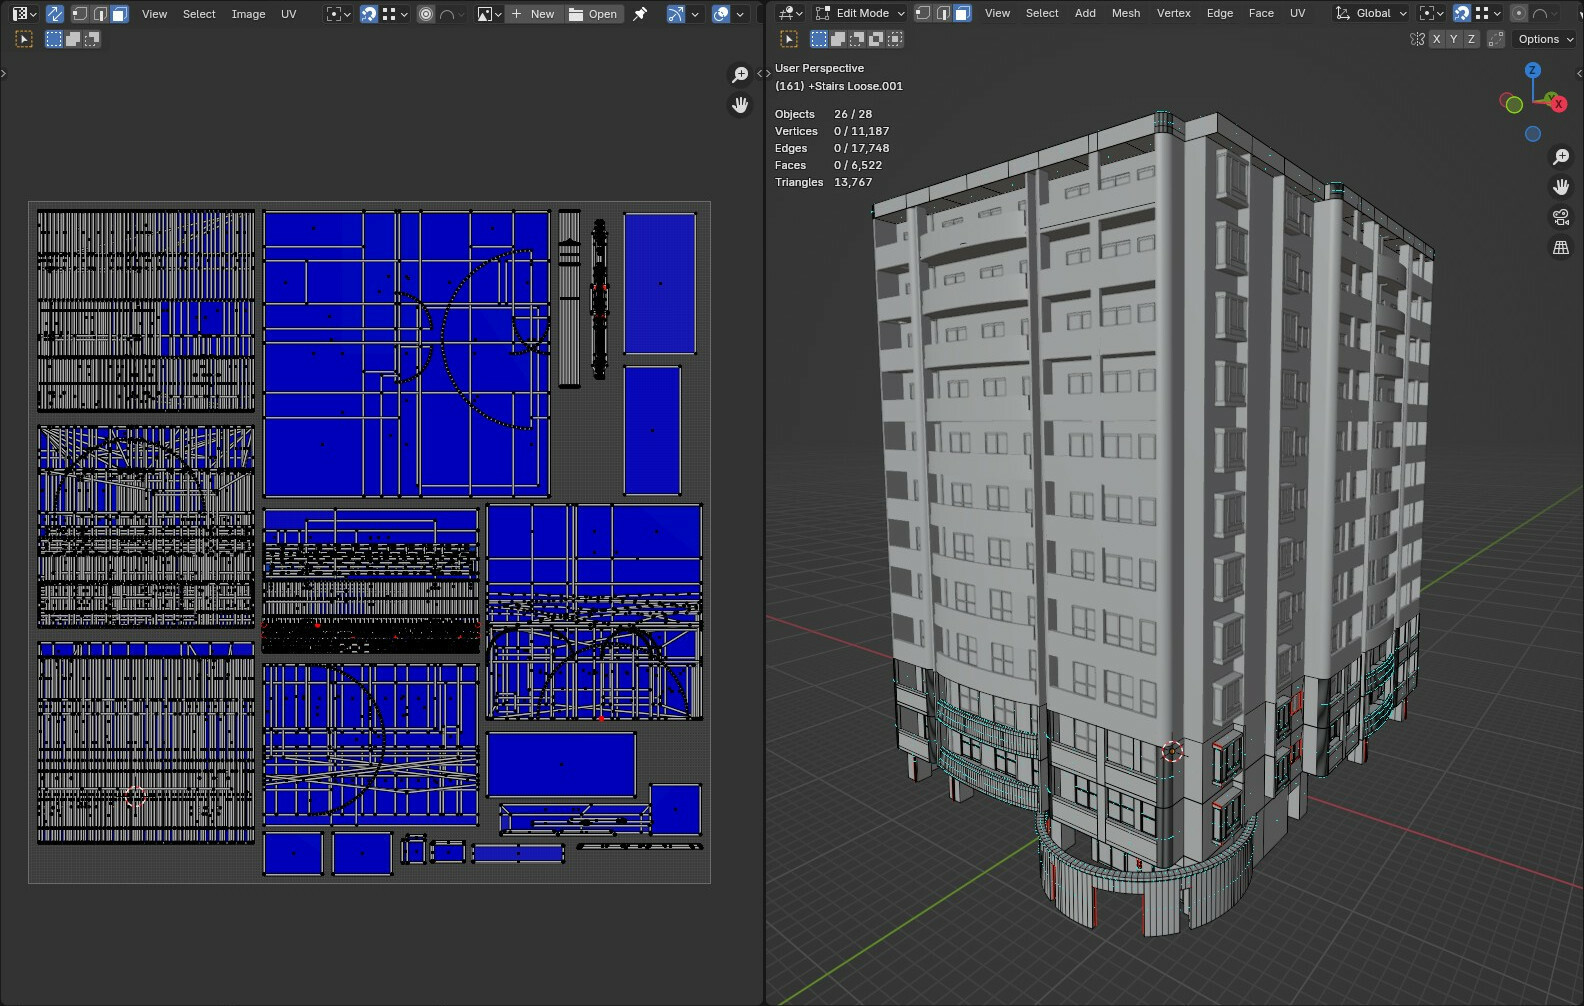Toggle snapping in the 3D viewport header
Viewport: 1584px width, 1006px height.
(1461, 13)
